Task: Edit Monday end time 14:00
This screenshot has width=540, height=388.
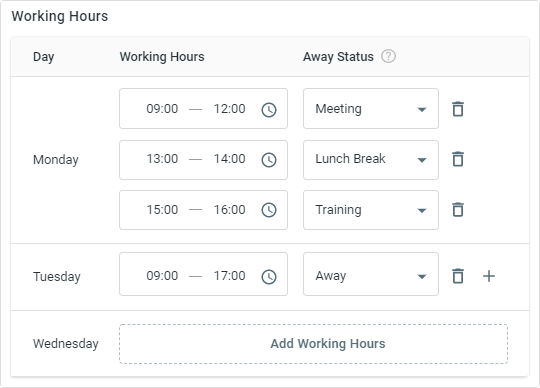Action: point(230,159)
